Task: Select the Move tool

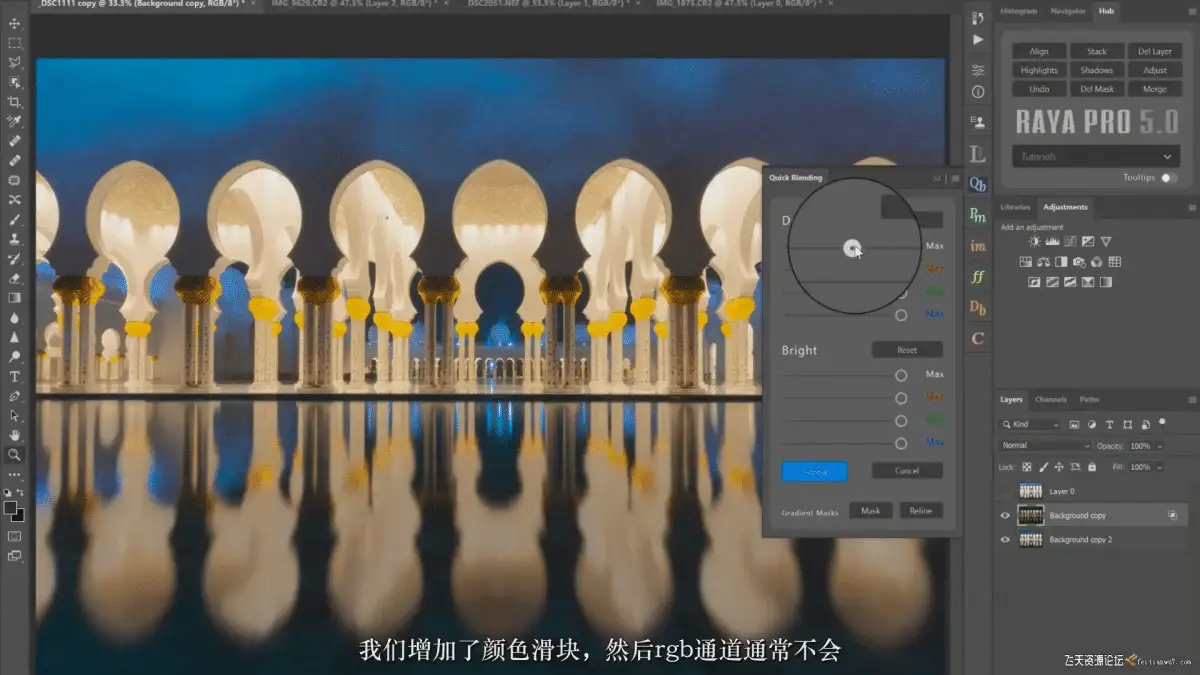Action: (15, 24)
